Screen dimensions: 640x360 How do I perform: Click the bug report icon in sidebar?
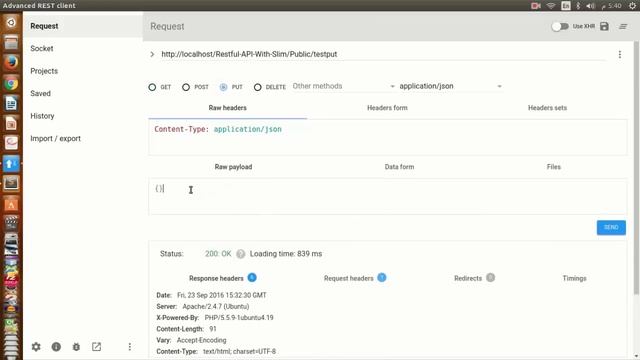click(x=76, y=347)
